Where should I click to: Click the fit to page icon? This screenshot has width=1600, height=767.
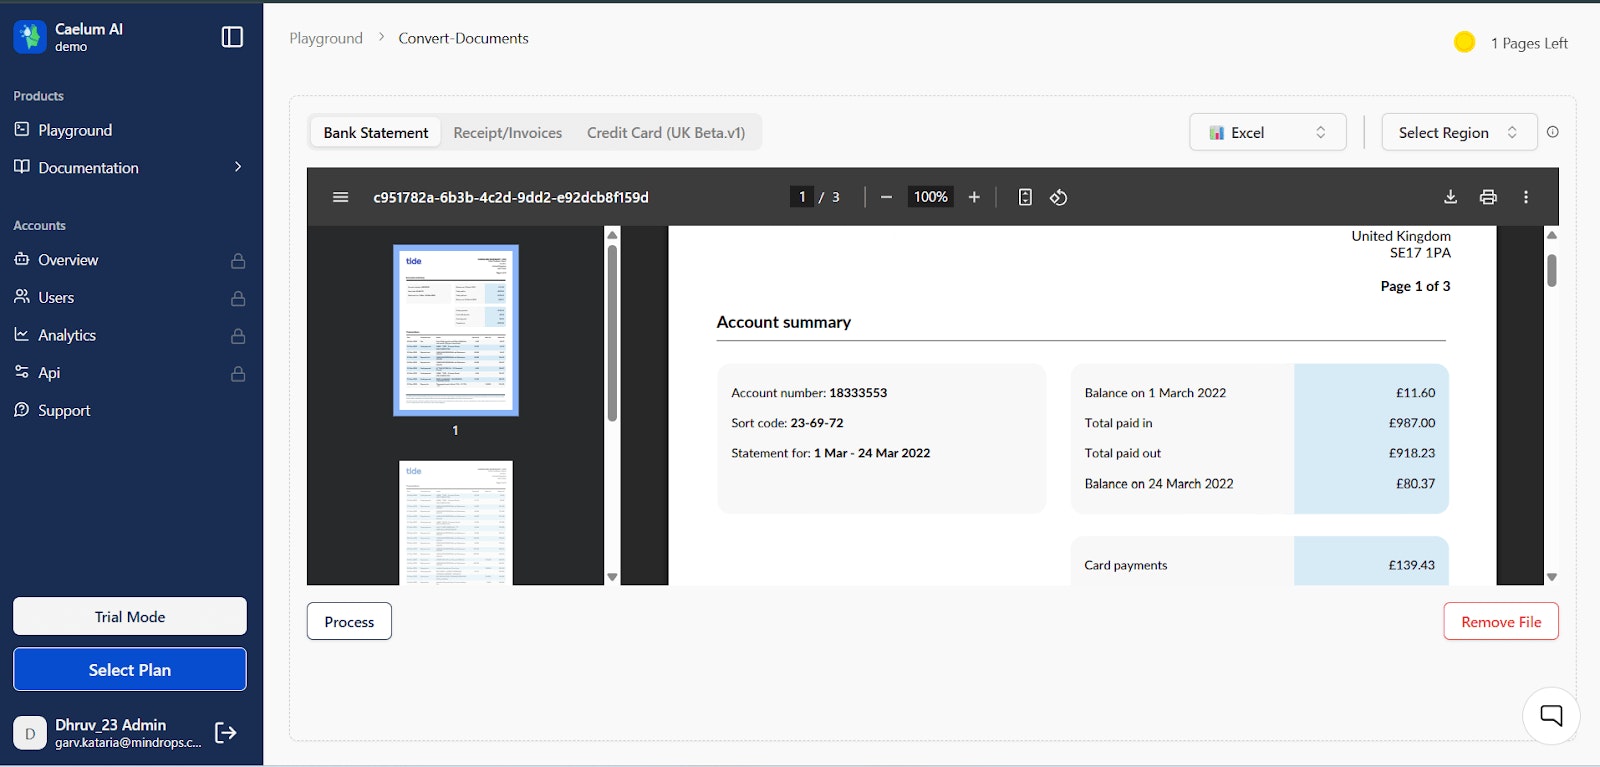click(1025, 197)
